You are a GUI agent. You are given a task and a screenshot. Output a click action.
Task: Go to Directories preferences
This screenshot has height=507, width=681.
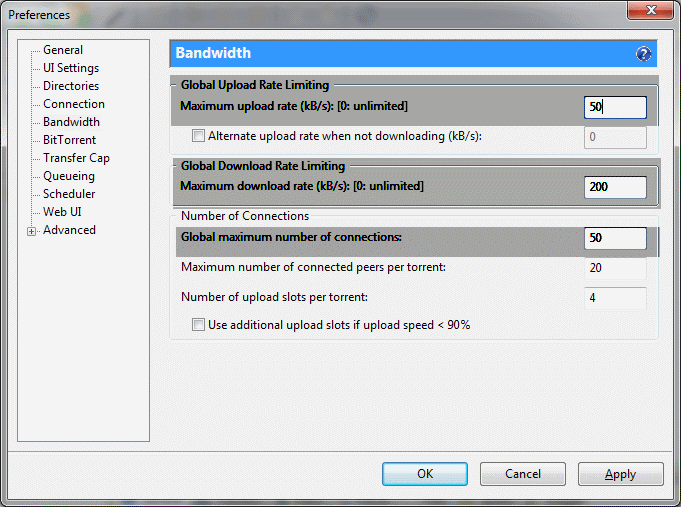pyautogui.click(x=71, y=86)
